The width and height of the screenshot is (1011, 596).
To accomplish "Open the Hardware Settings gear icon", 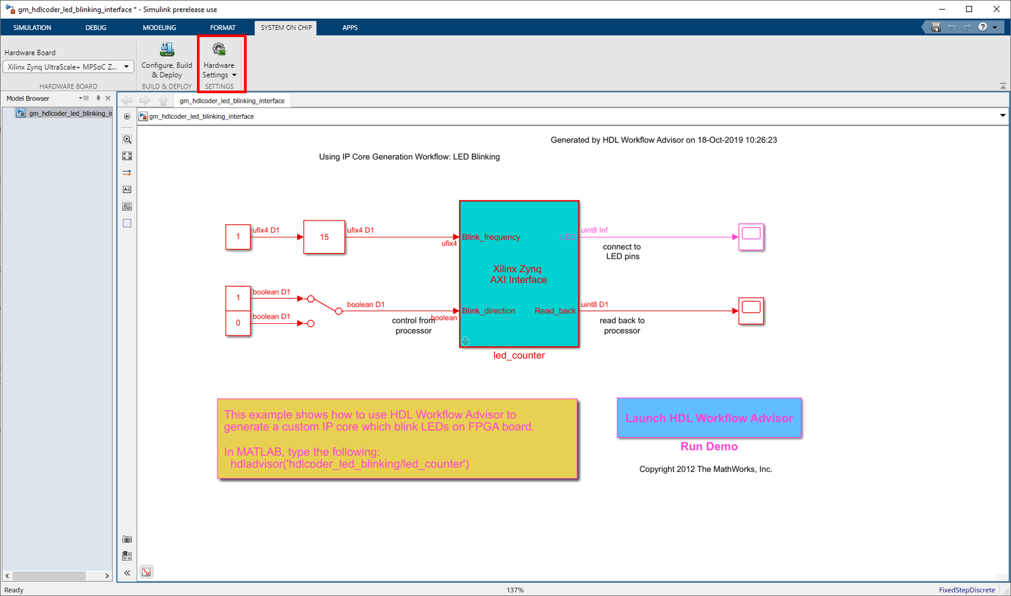I will tap(219, 50).
